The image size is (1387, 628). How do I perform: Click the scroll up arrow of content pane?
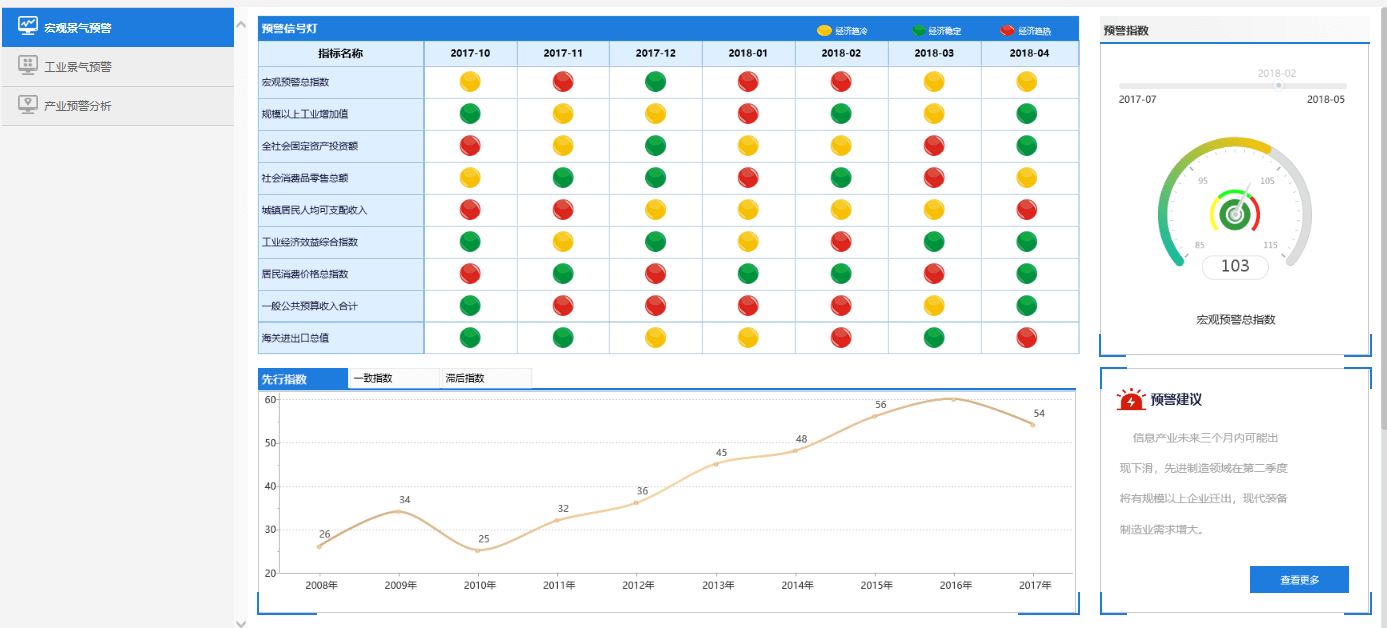click(x=240, y=23)
